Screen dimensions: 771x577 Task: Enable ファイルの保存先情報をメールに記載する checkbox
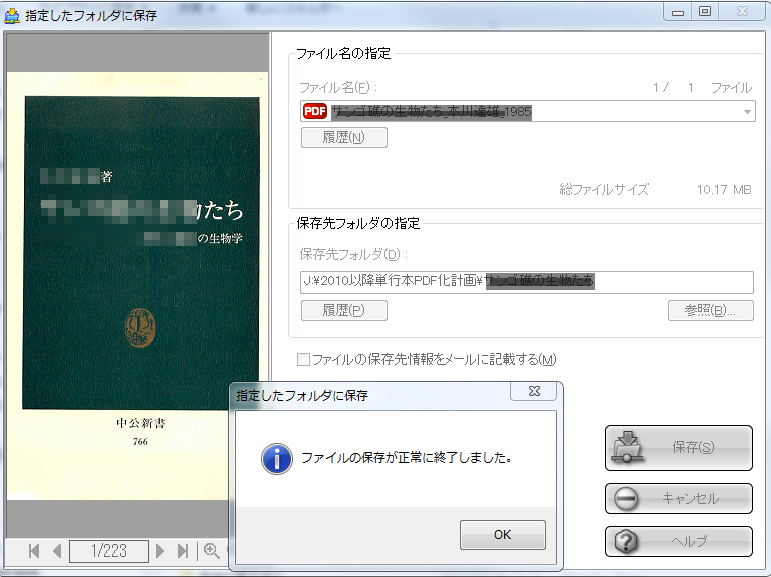303,360
